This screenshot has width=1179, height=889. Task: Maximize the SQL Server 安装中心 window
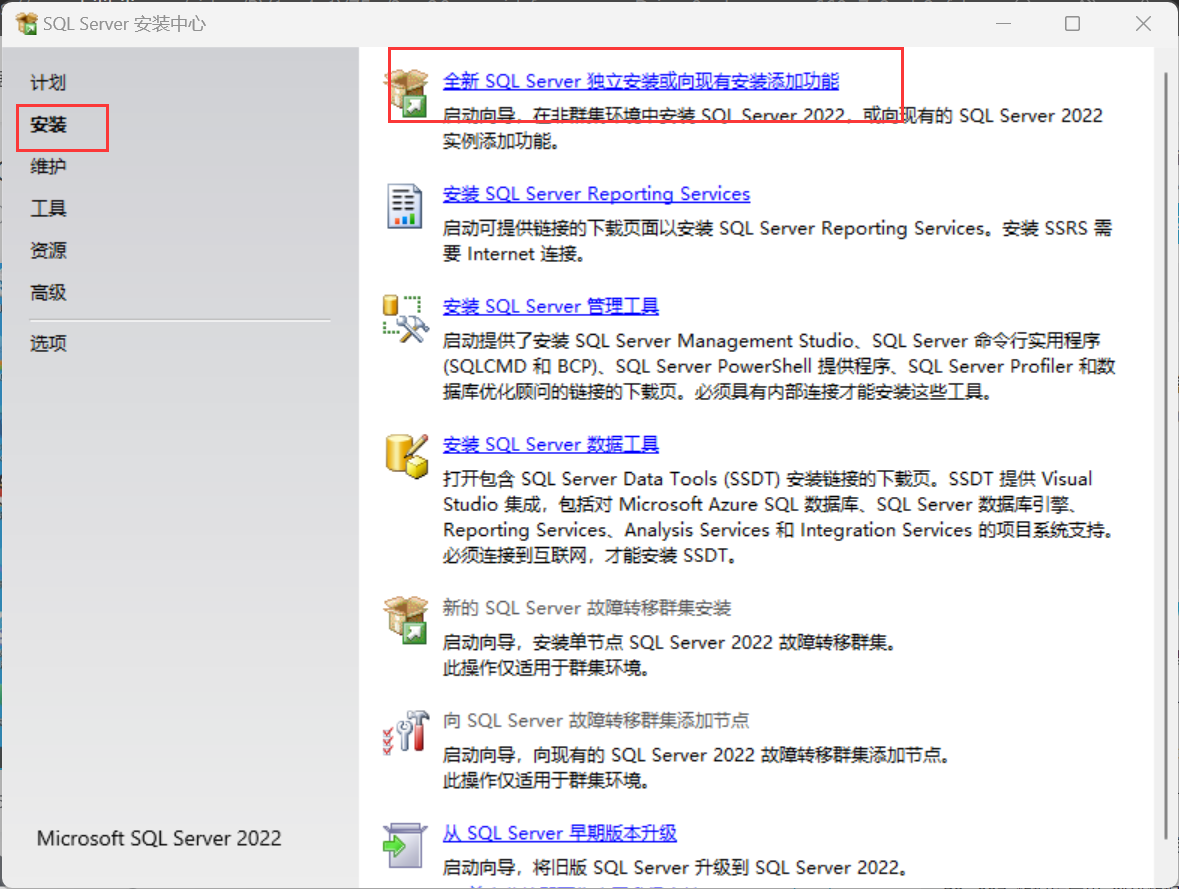[1073, 24]
